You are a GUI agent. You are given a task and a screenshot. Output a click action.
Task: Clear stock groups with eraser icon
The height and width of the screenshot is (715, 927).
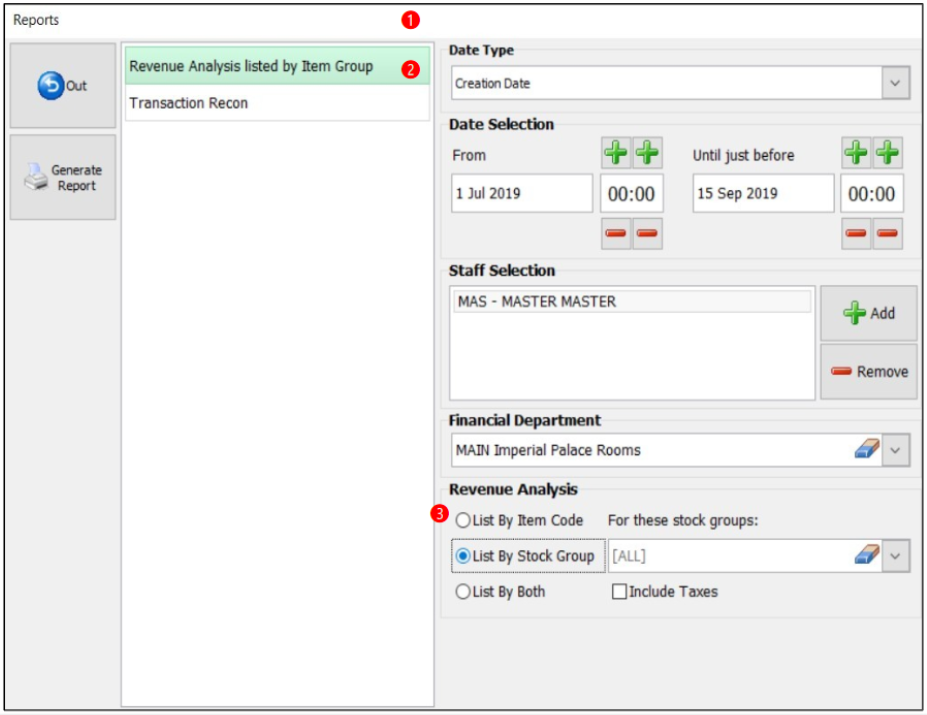click(x=867, y=555)
